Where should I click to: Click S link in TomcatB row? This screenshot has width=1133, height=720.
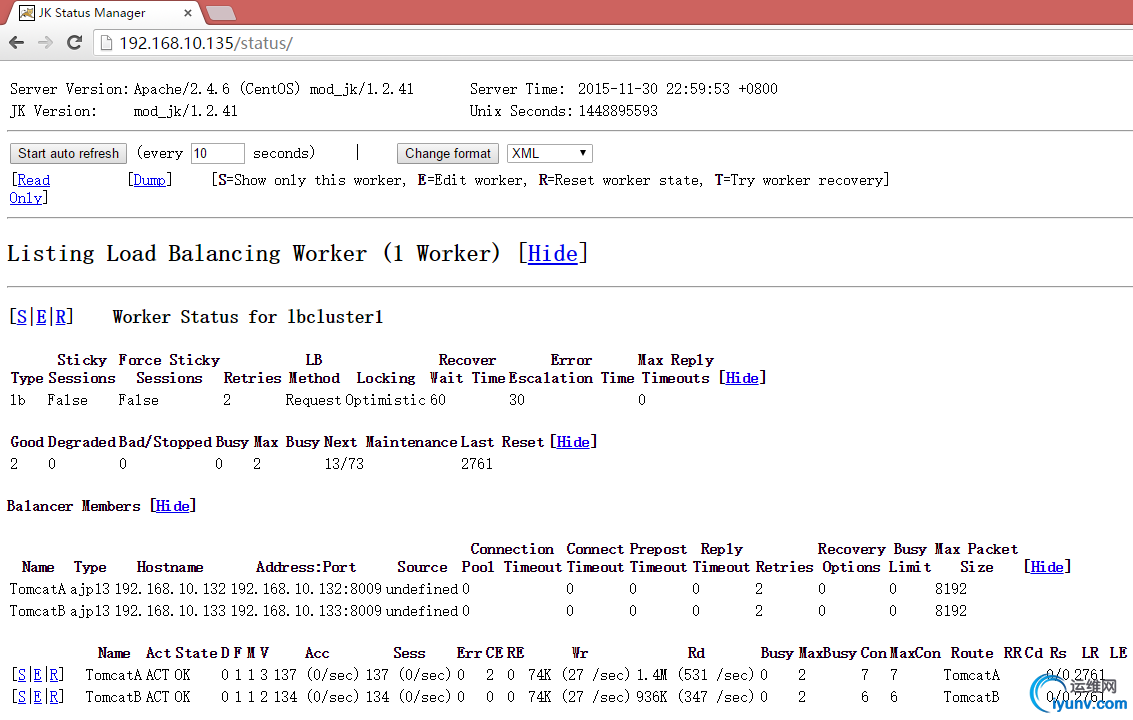[22, 697]
